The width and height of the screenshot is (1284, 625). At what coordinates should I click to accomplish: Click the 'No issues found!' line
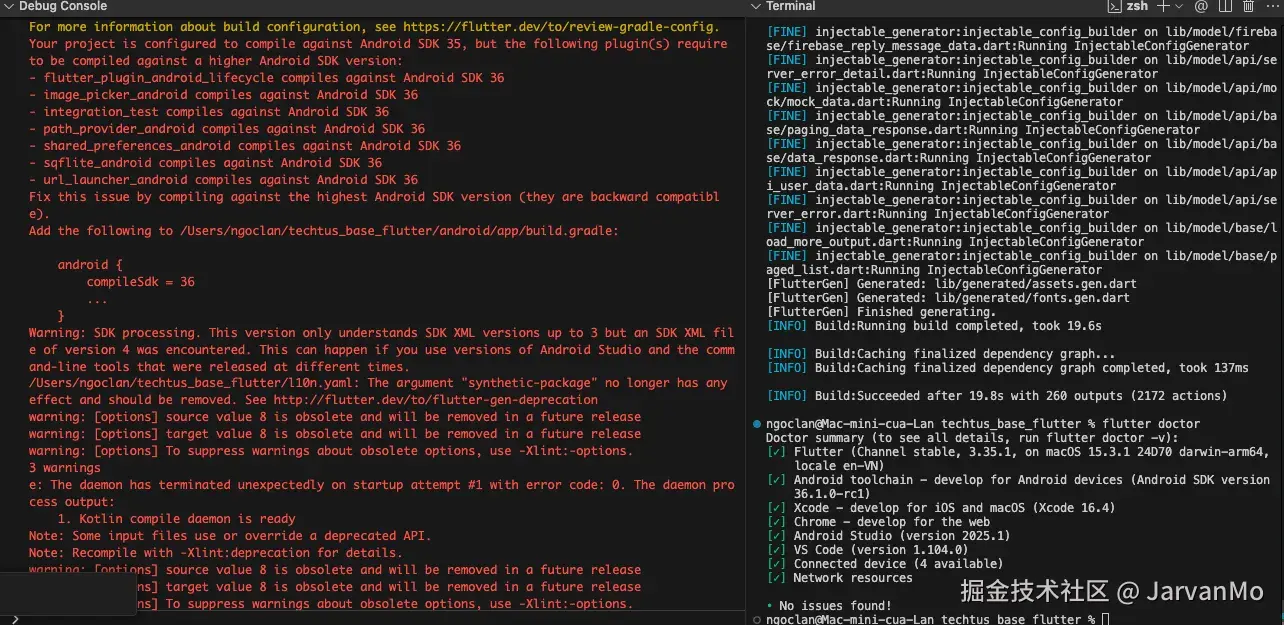coord(828,606)
